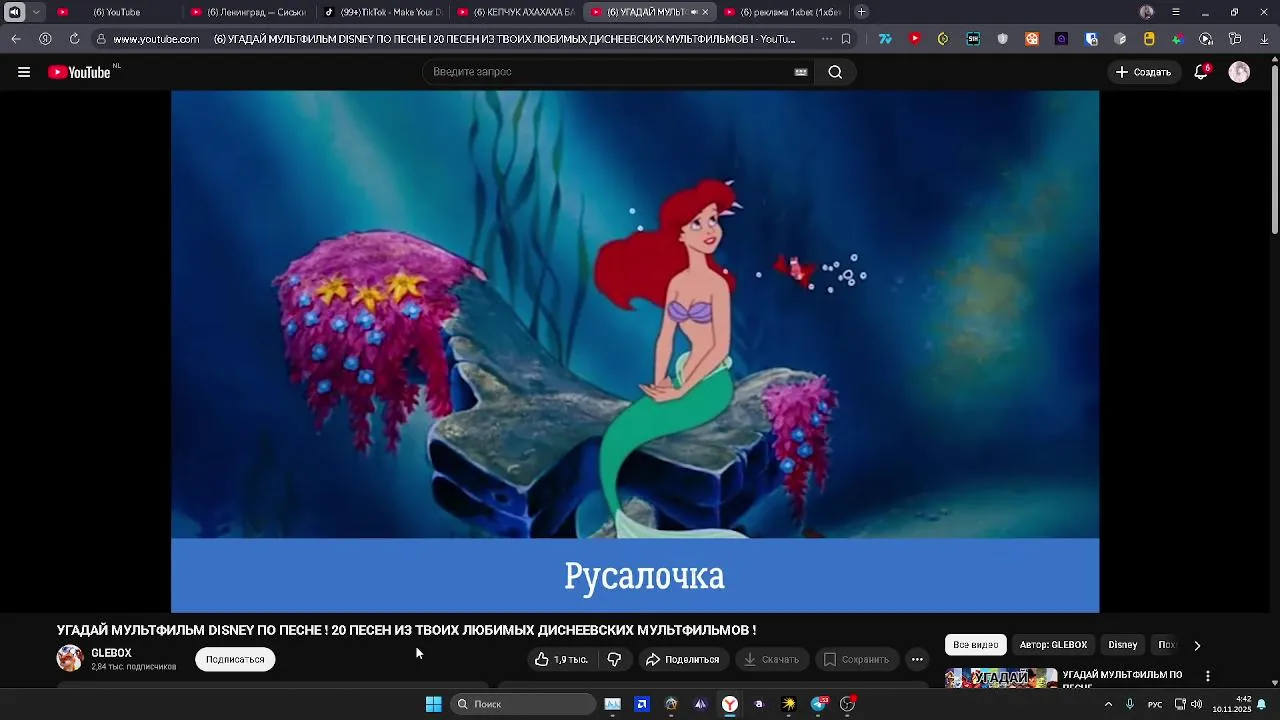Switch to the Ленинград browser tab

(x=247, y=12)
